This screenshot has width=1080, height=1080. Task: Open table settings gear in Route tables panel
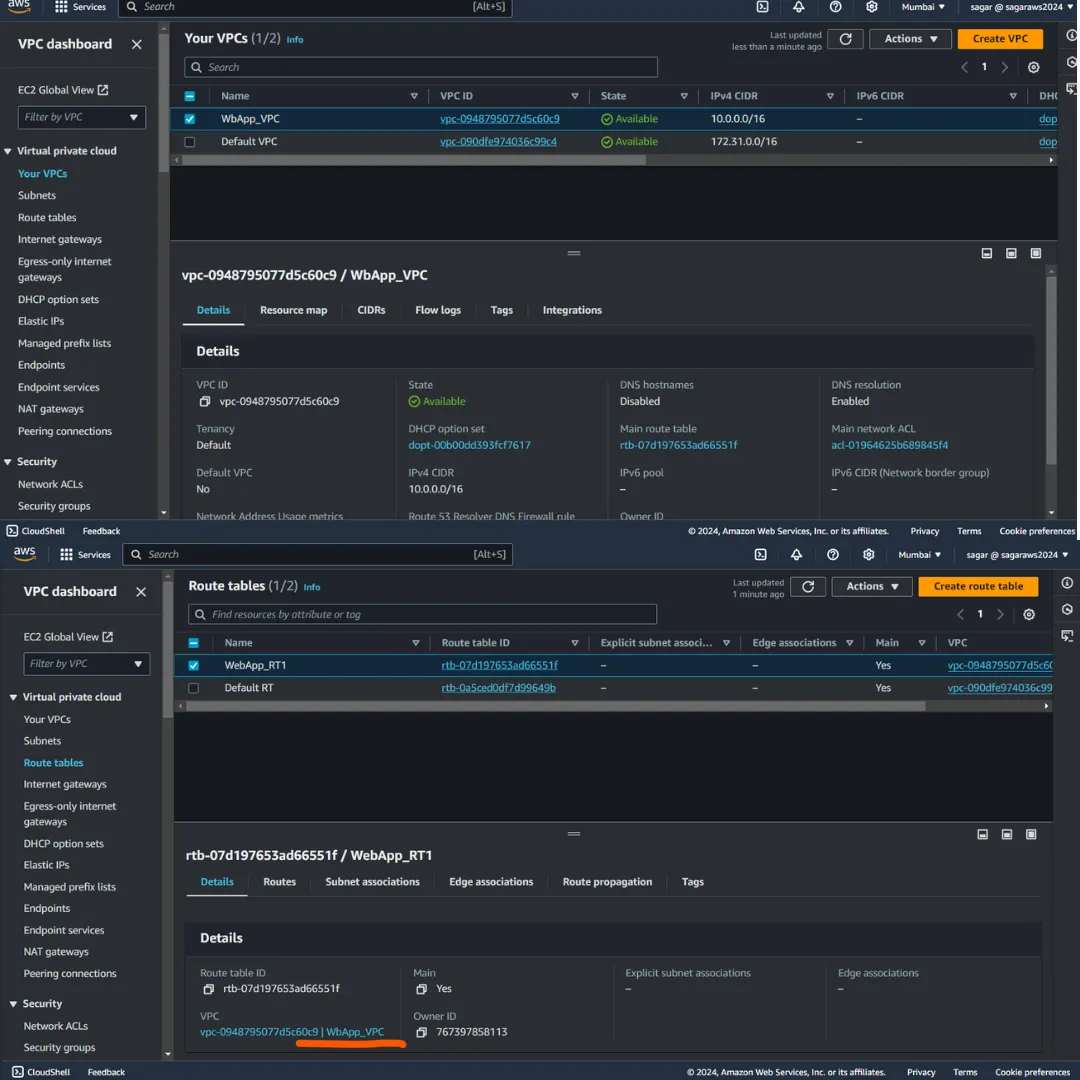coord(1028,614)
